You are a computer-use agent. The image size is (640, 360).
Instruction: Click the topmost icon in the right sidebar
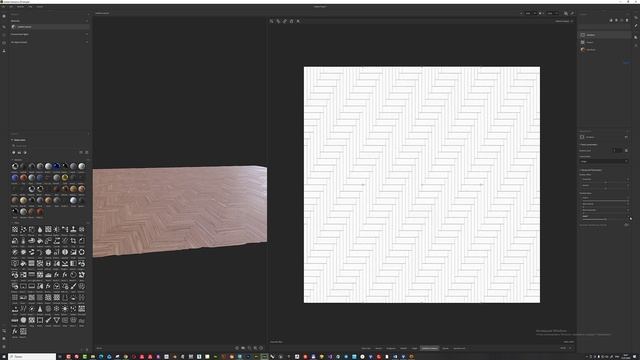coord(636,17)
